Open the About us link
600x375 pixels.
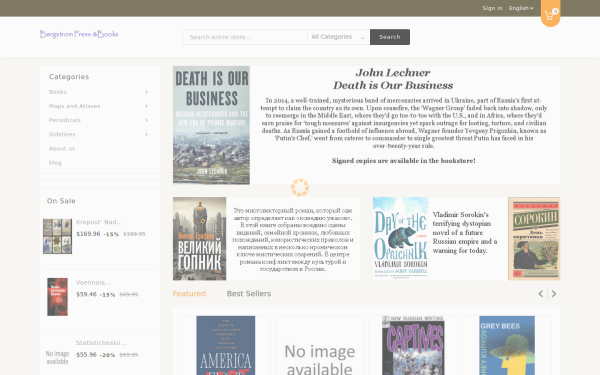click(x=62, y=148)
